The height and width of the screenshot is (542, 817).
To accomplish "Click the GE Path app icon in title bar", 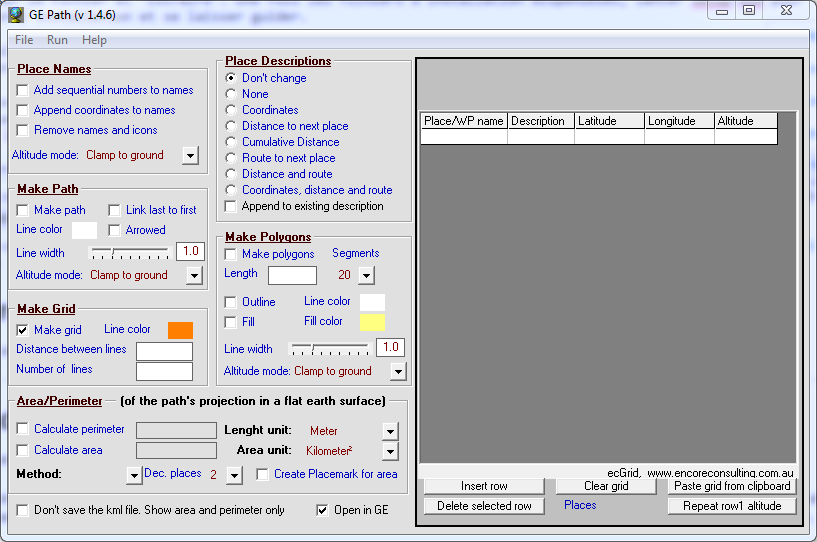I will (x=16, y=15).
